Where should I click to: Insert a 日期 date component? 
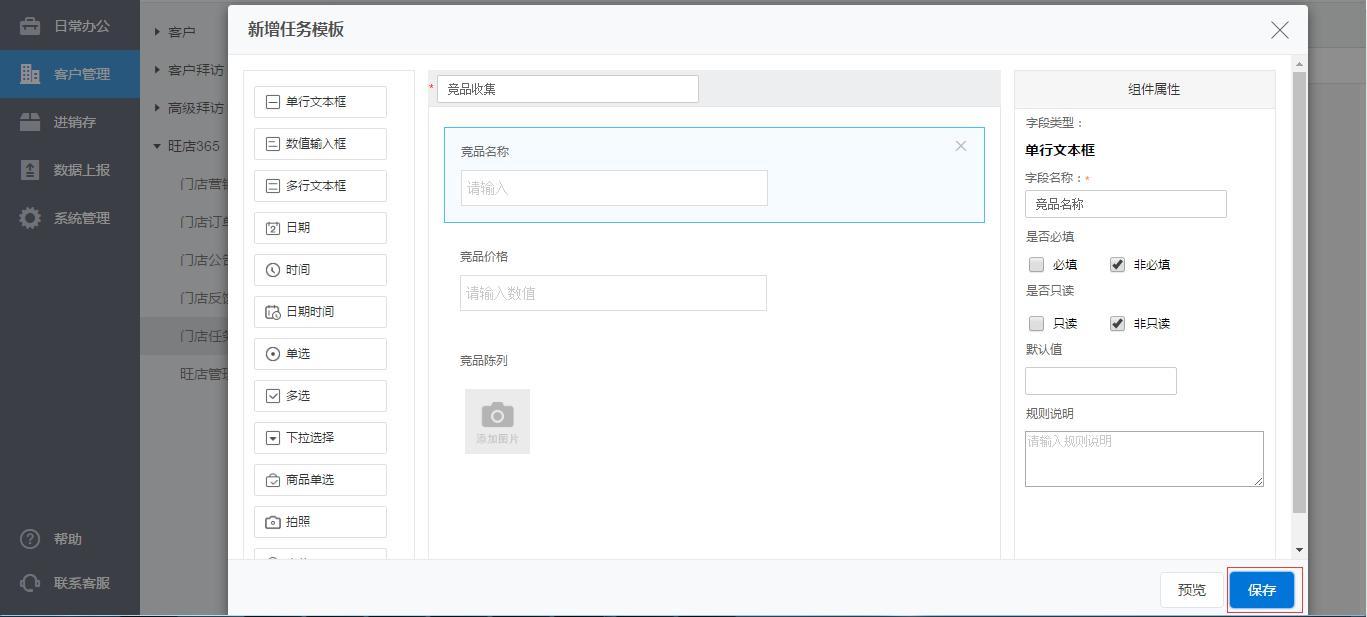tap(320, 228)
